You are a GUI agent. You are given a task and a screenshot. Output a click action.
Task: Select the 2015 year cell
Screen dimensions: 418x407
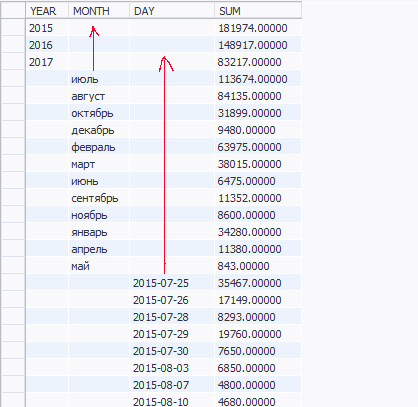click(47, 28)
